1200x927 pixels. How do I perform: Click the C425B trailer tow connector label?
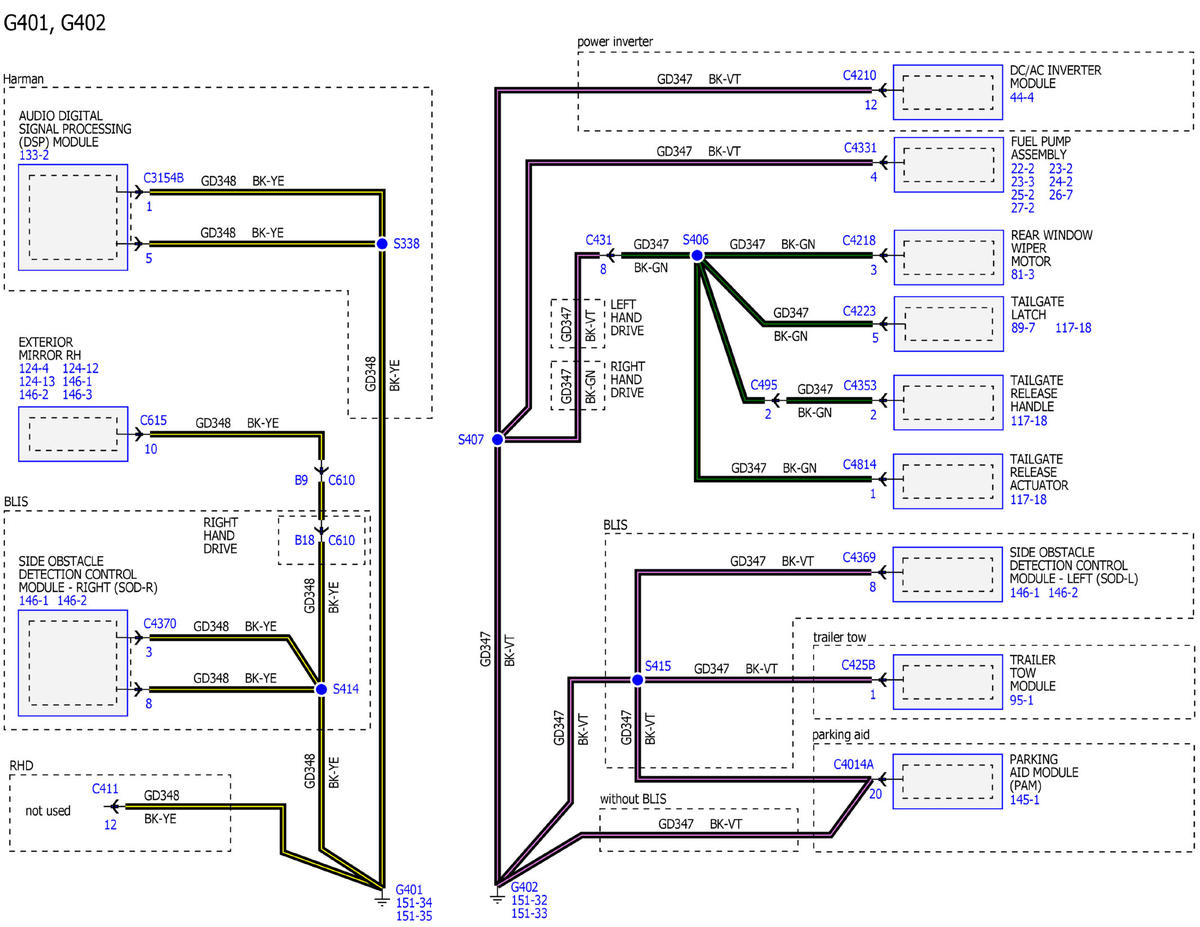click(x=859, y=664)
